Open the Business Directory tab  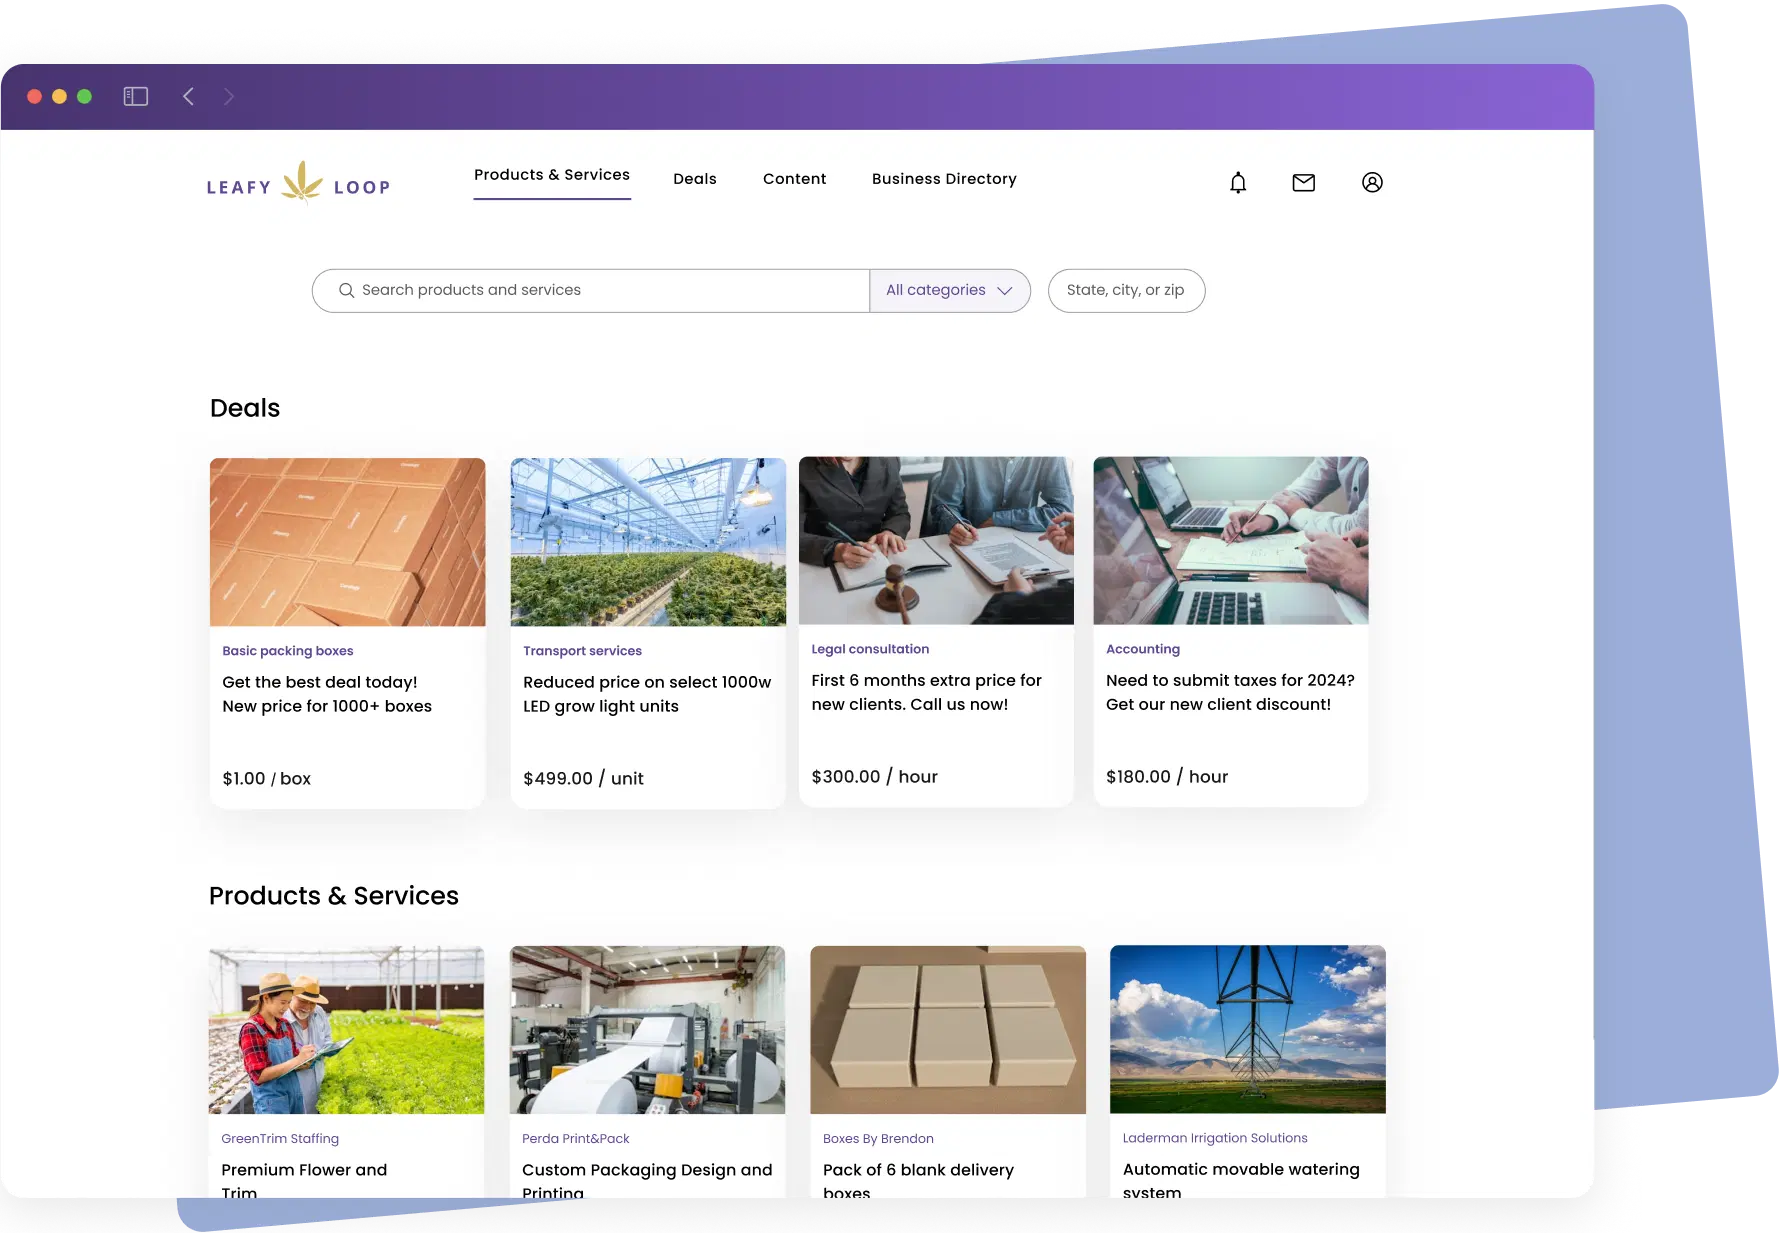(943, 178)
